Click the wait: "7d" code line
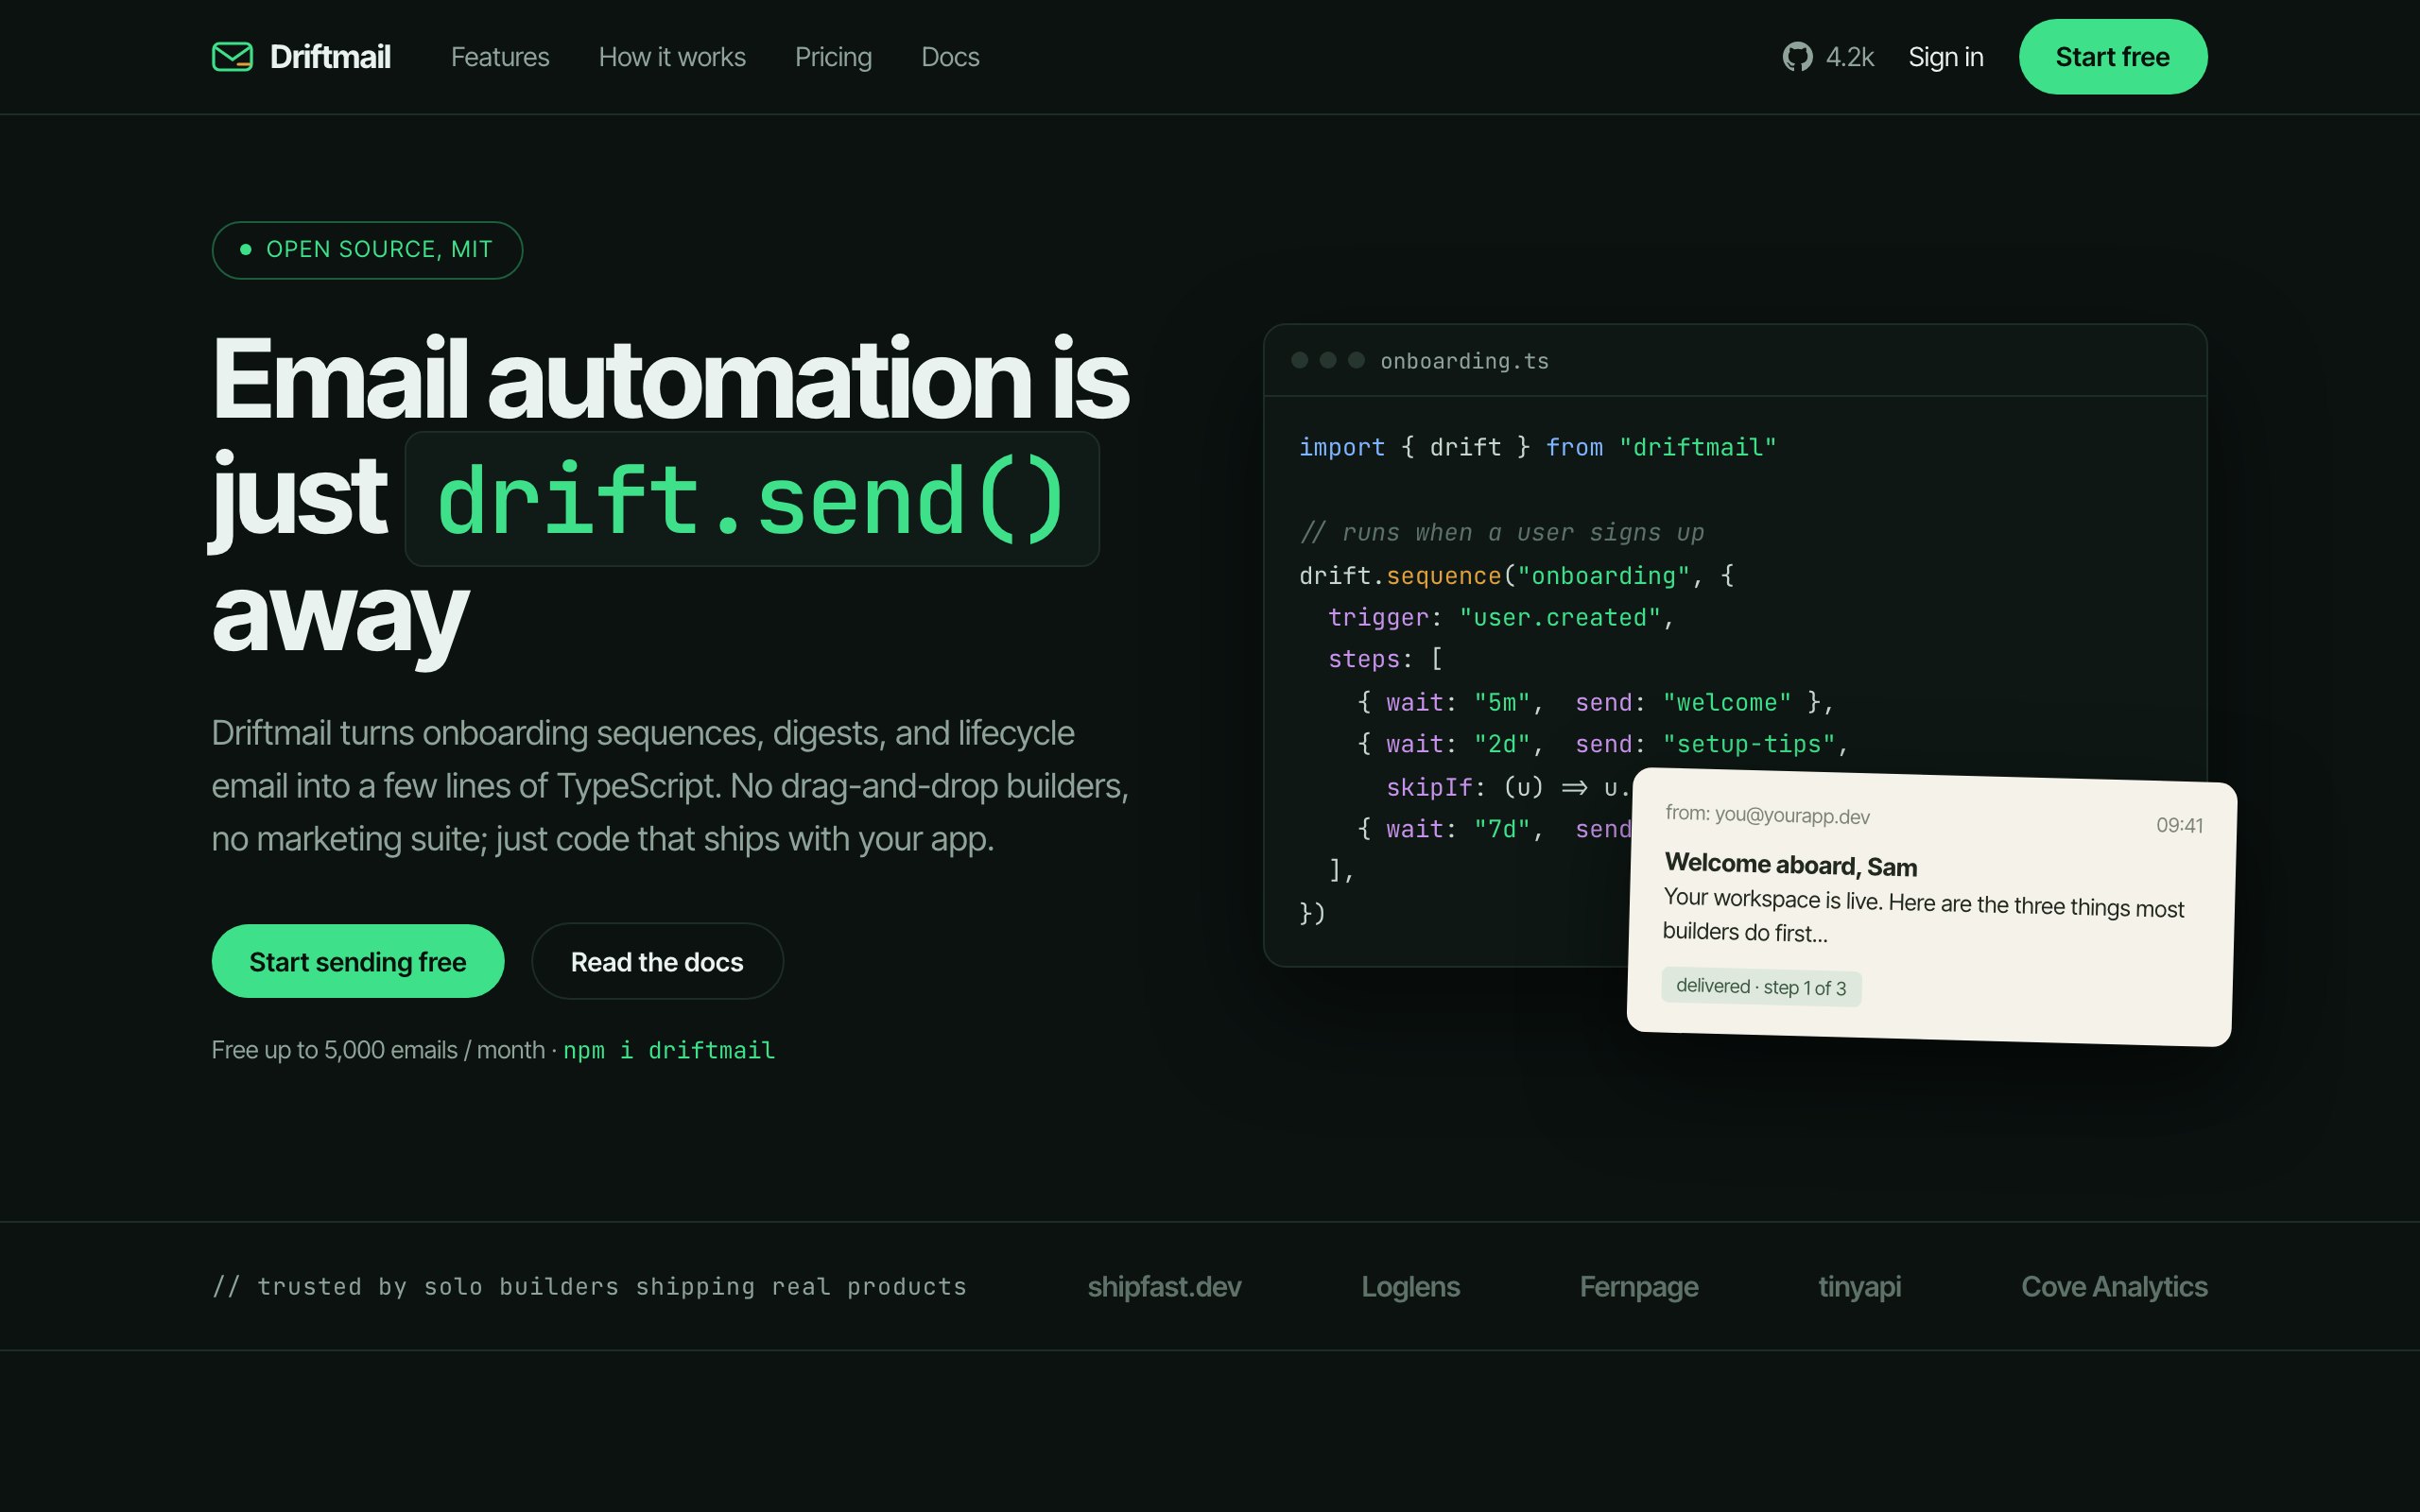 point(1494,829)
